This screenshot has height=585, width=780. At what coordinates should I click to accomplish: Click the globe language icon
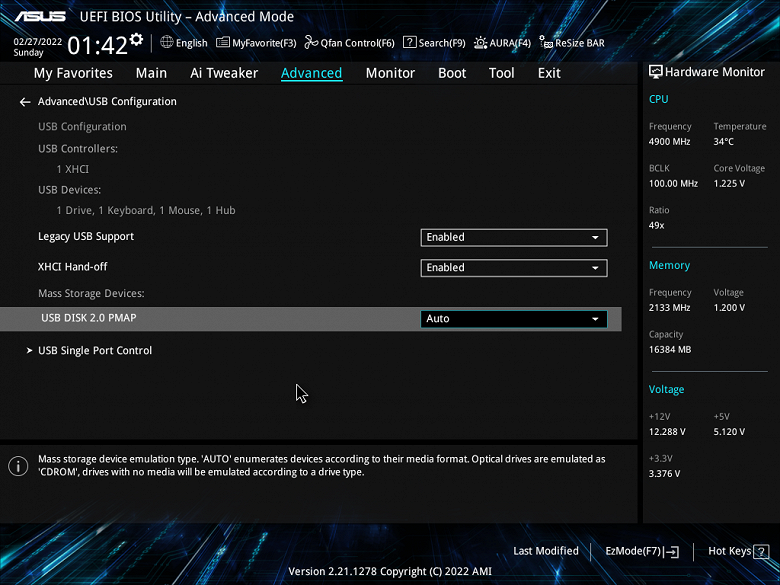point(167,42)
